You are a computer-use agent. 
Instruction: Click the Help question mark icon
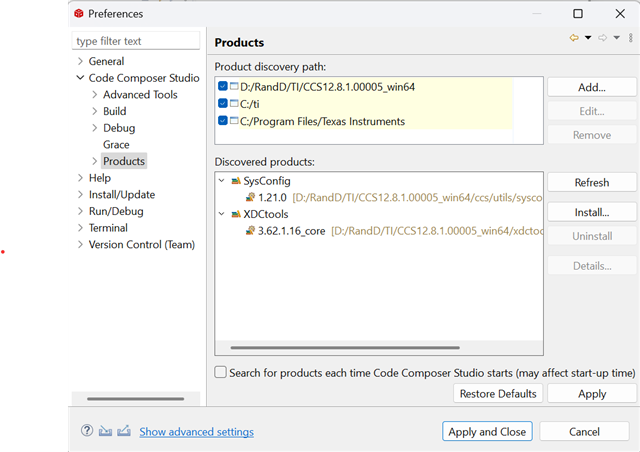[87, 430]
